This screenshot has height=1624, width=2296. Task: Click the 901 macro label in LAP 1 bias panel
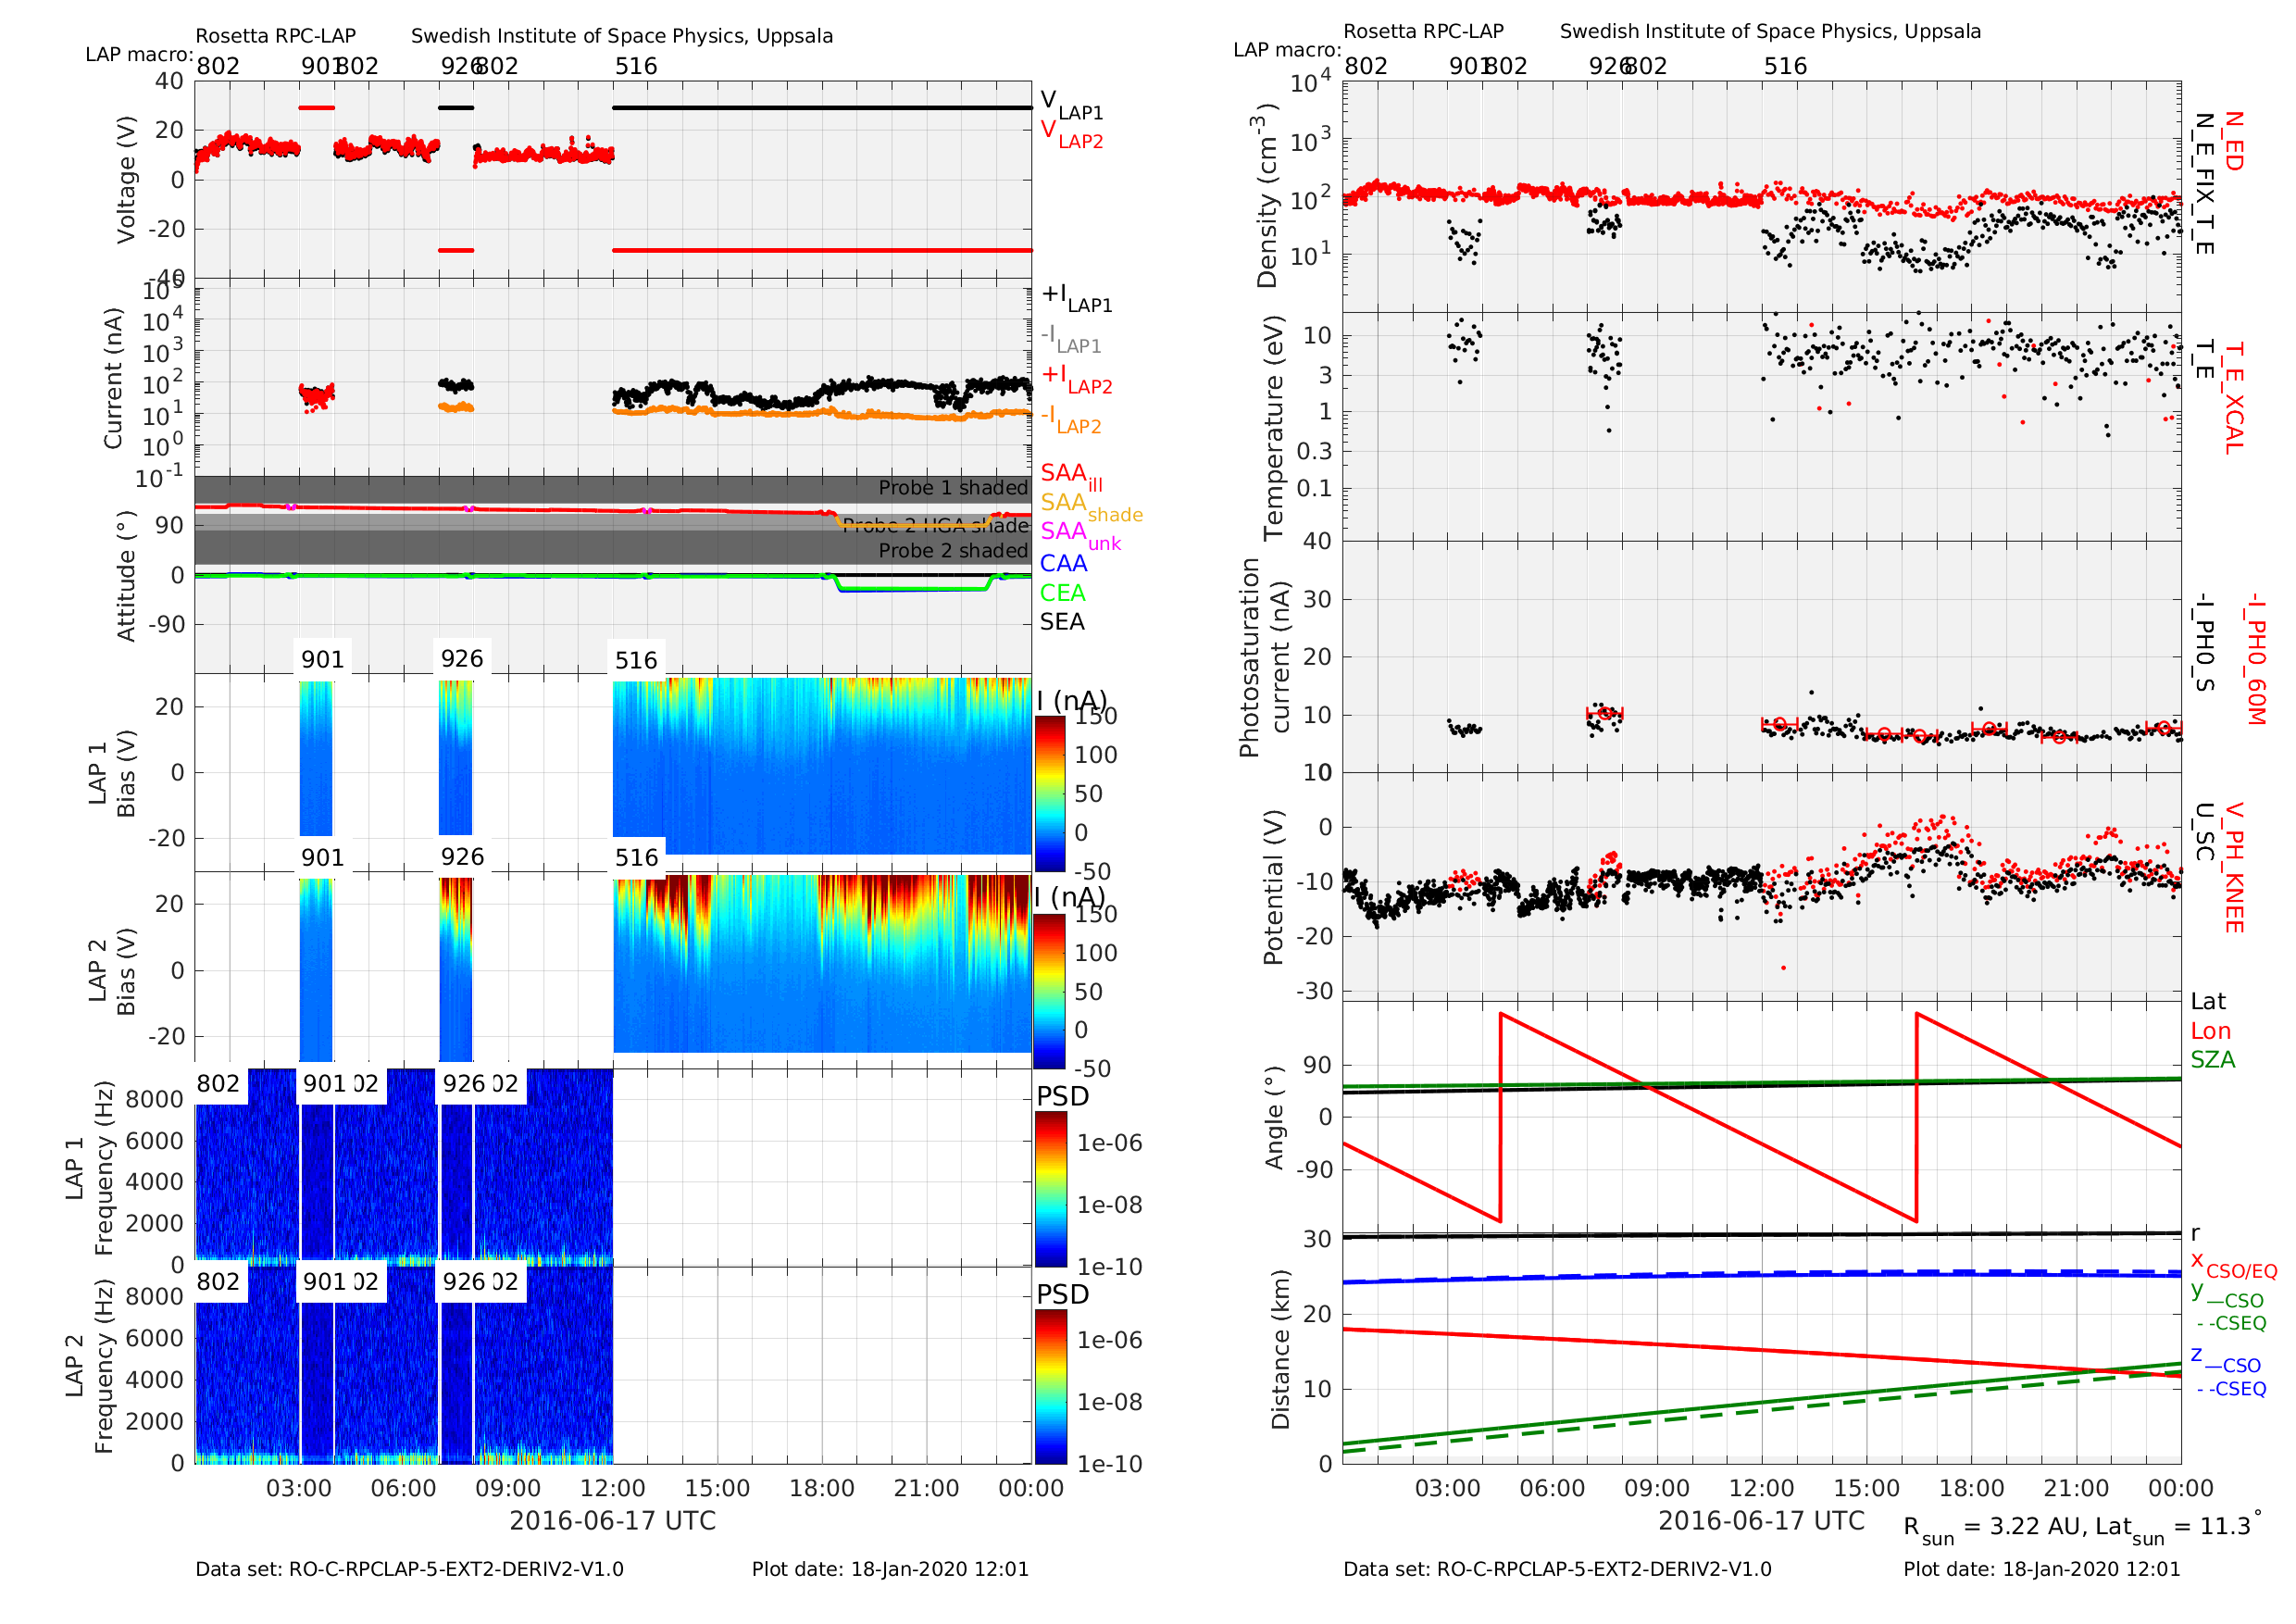pos(322,659)
